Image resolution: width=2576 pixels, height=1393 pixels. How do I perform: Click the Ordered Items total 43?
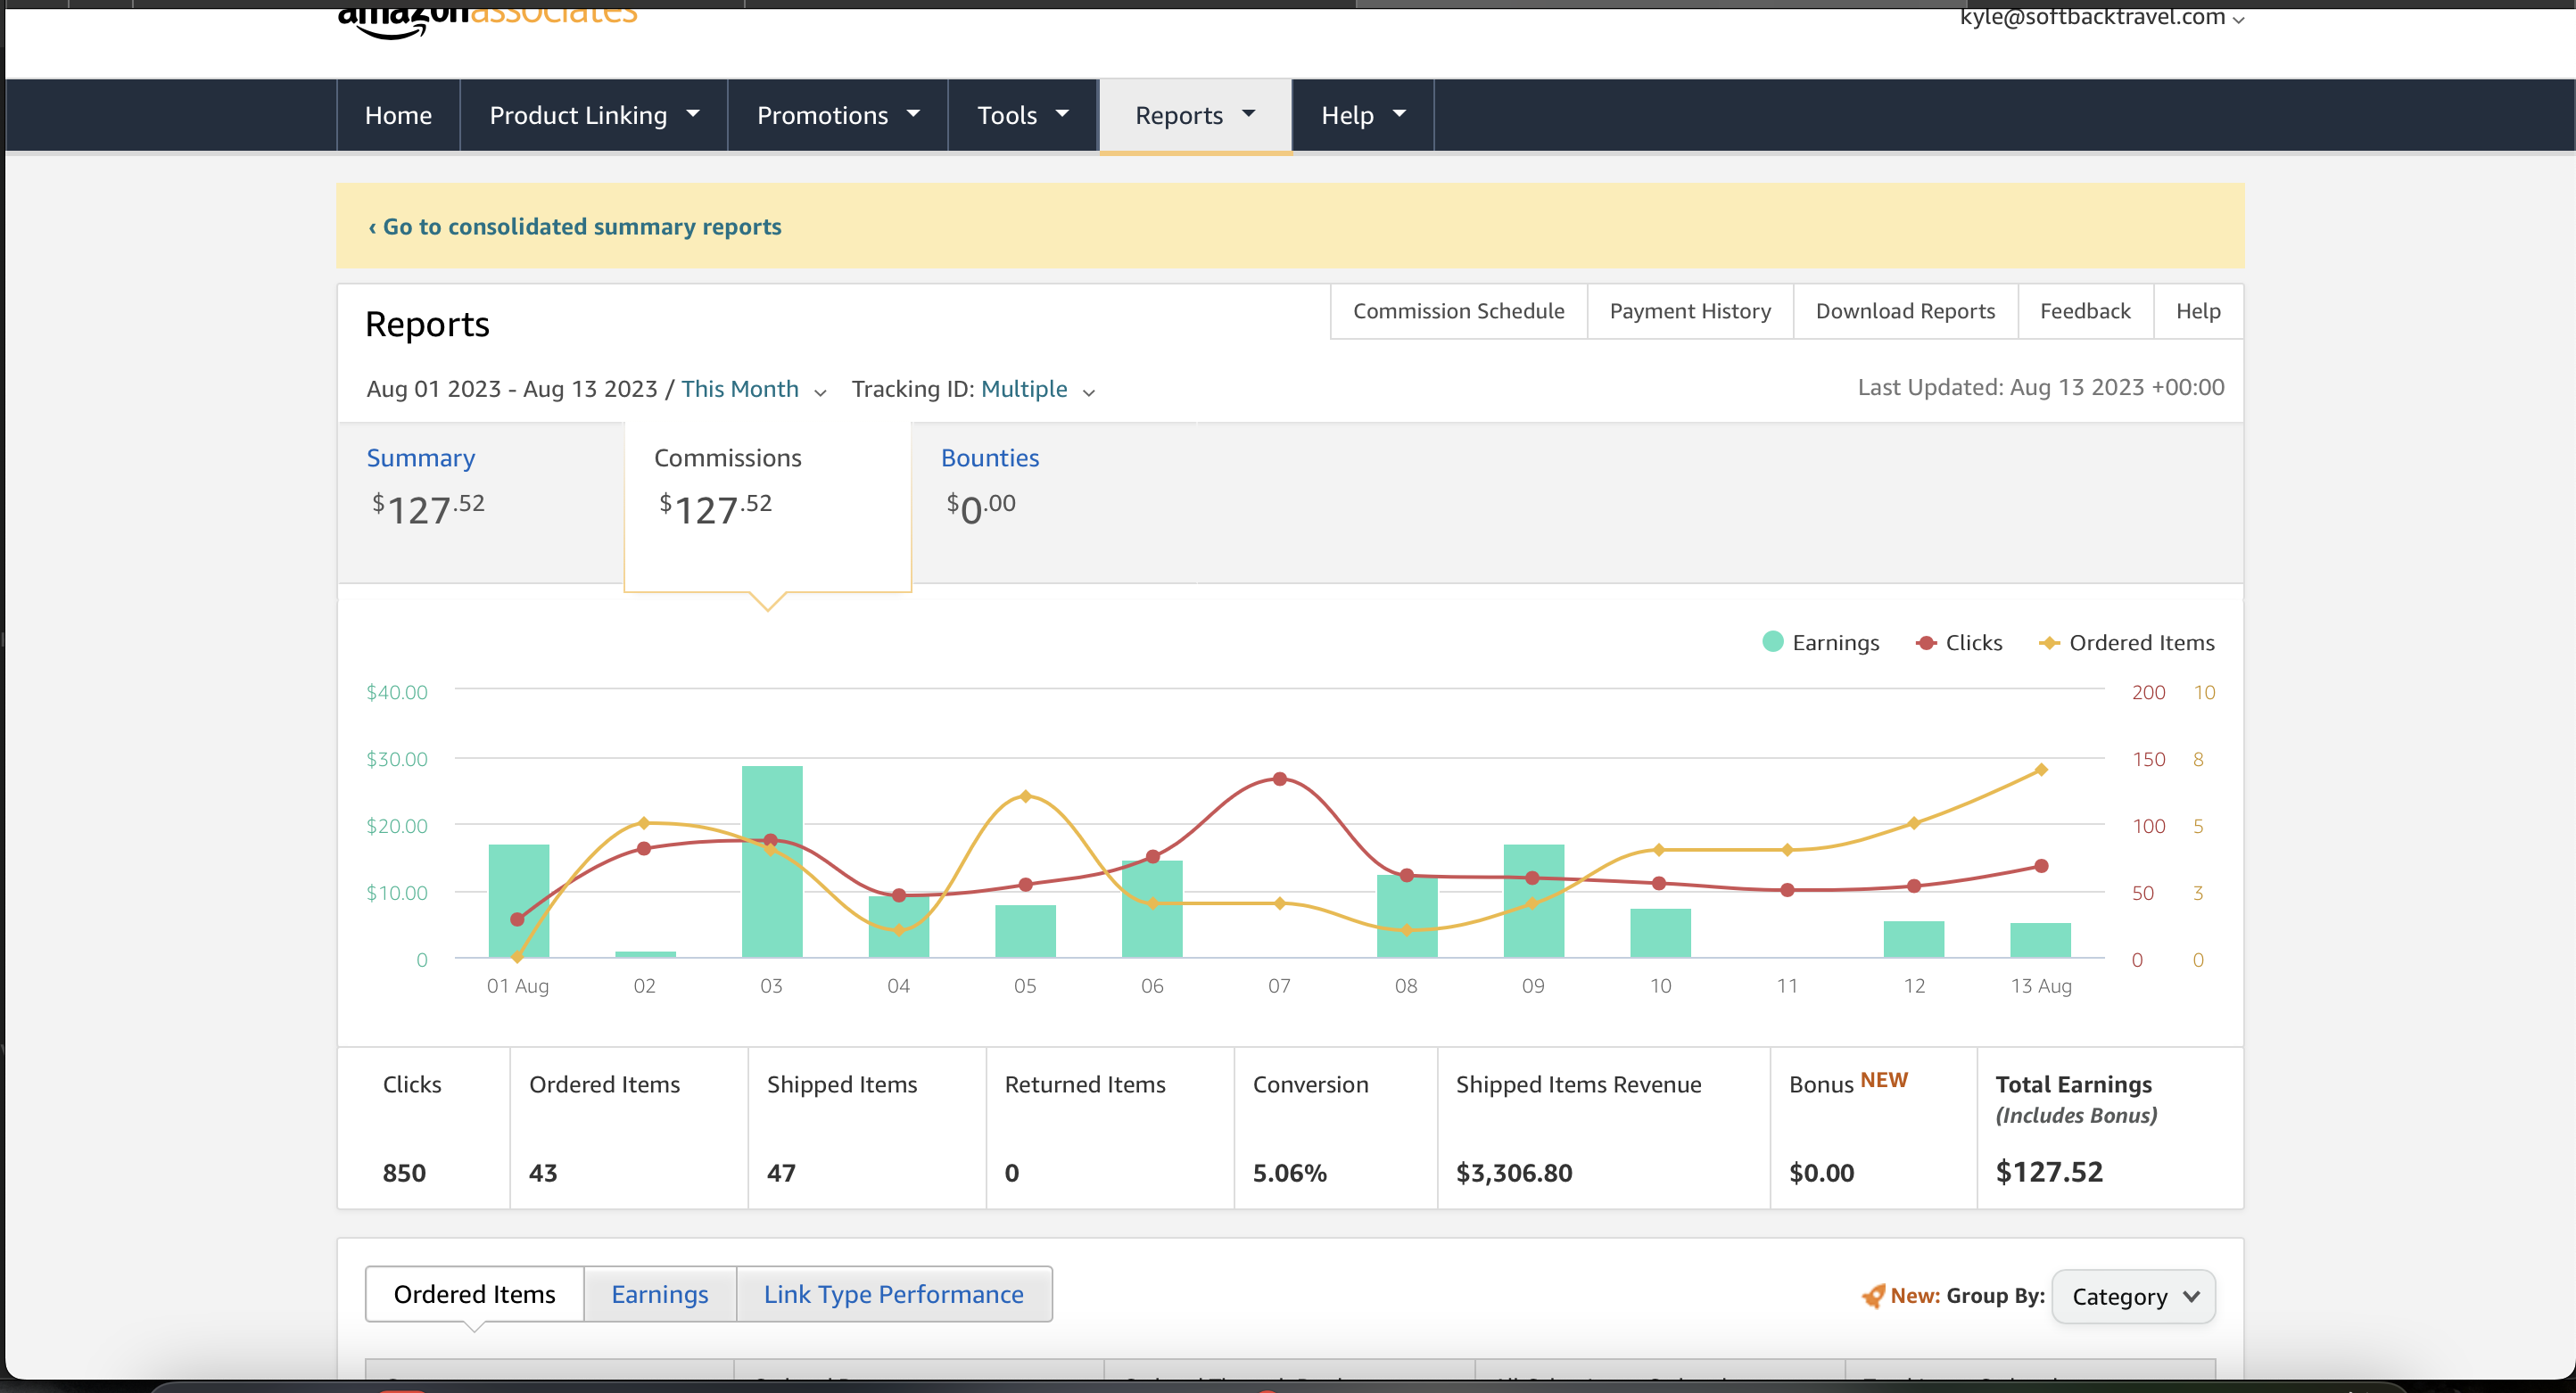[543, 1172]
